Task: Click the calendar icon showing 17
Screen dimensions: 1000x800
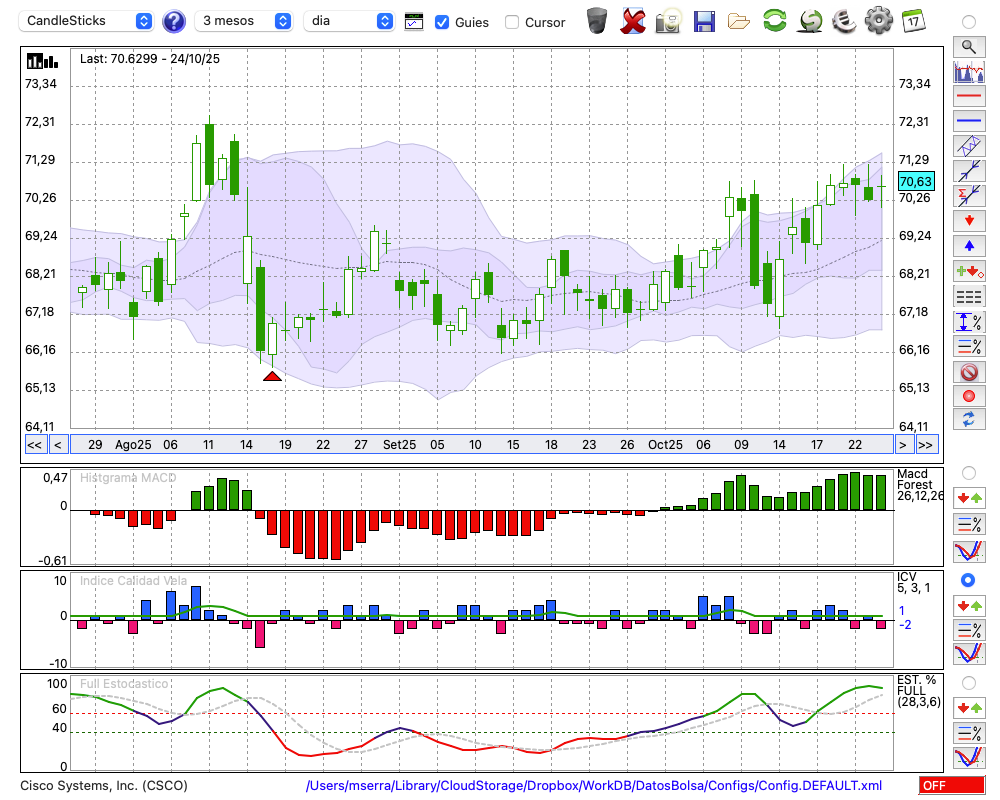Action: [913, 20]
